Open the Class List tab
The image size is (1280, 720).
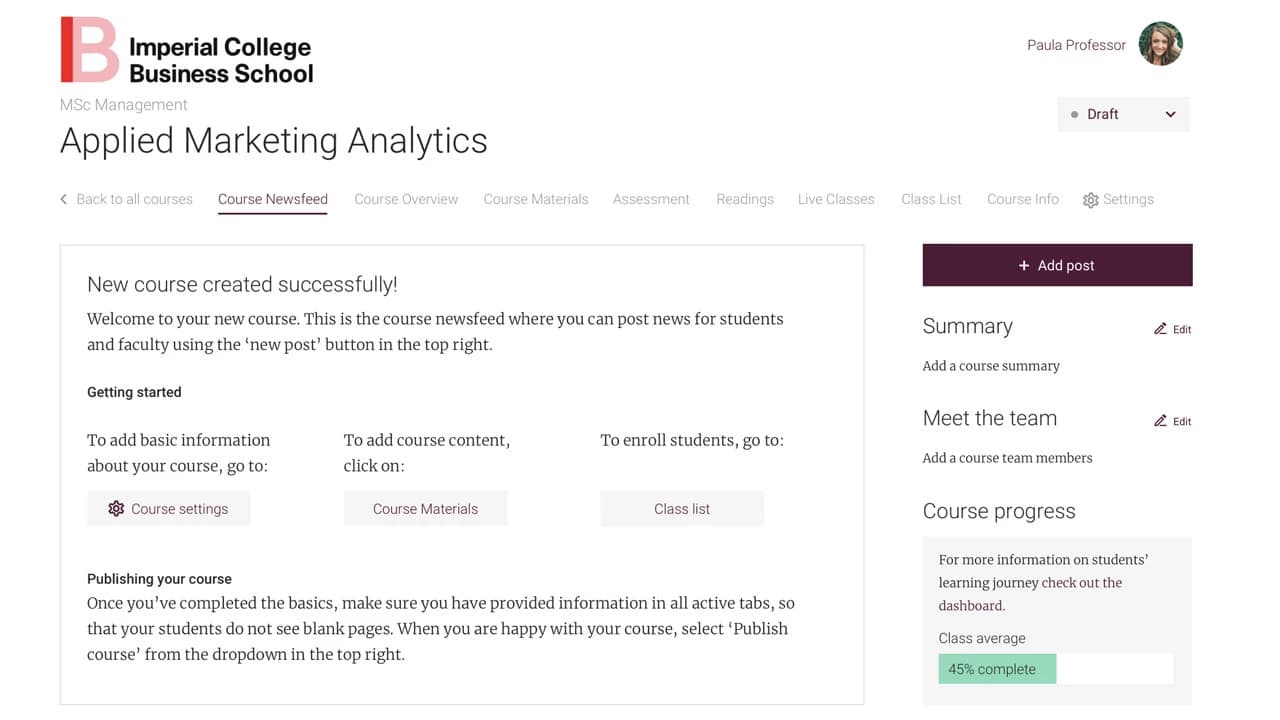pos(931,199)
